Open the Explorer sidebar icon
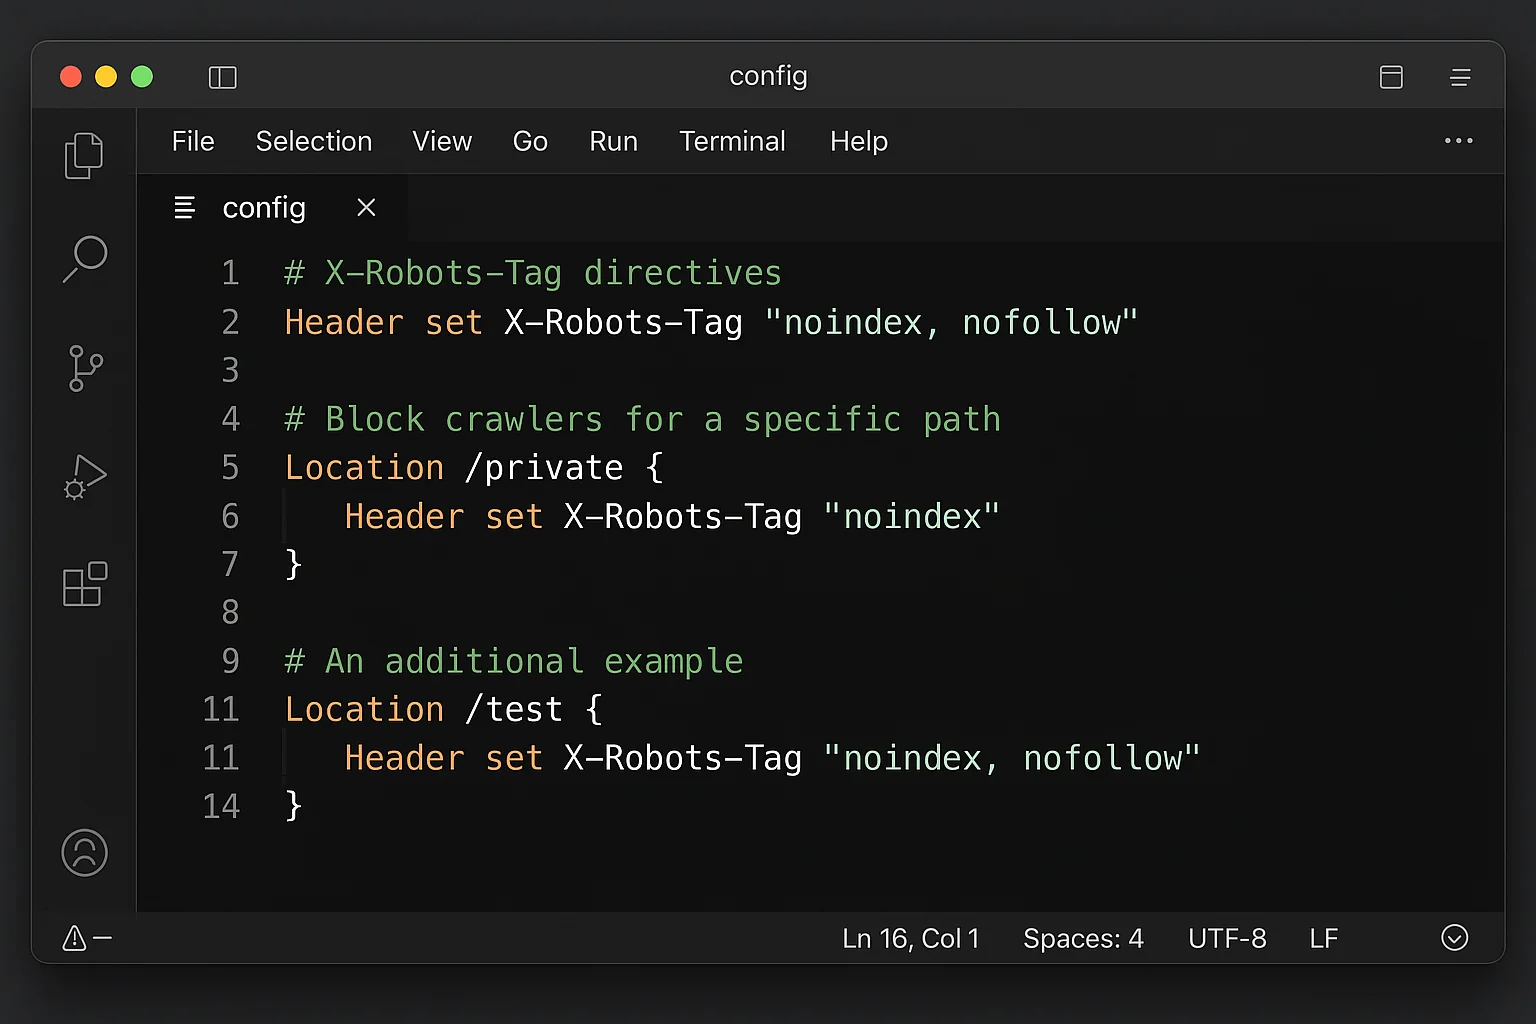The width and height of the screenshot is (1536, 1024). [x=84, y=155]
